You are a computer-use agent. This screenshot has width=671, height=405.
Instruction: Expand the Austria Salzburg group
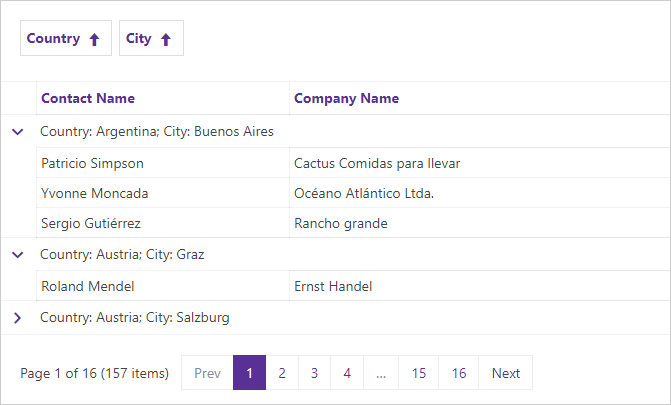(17, 318)
